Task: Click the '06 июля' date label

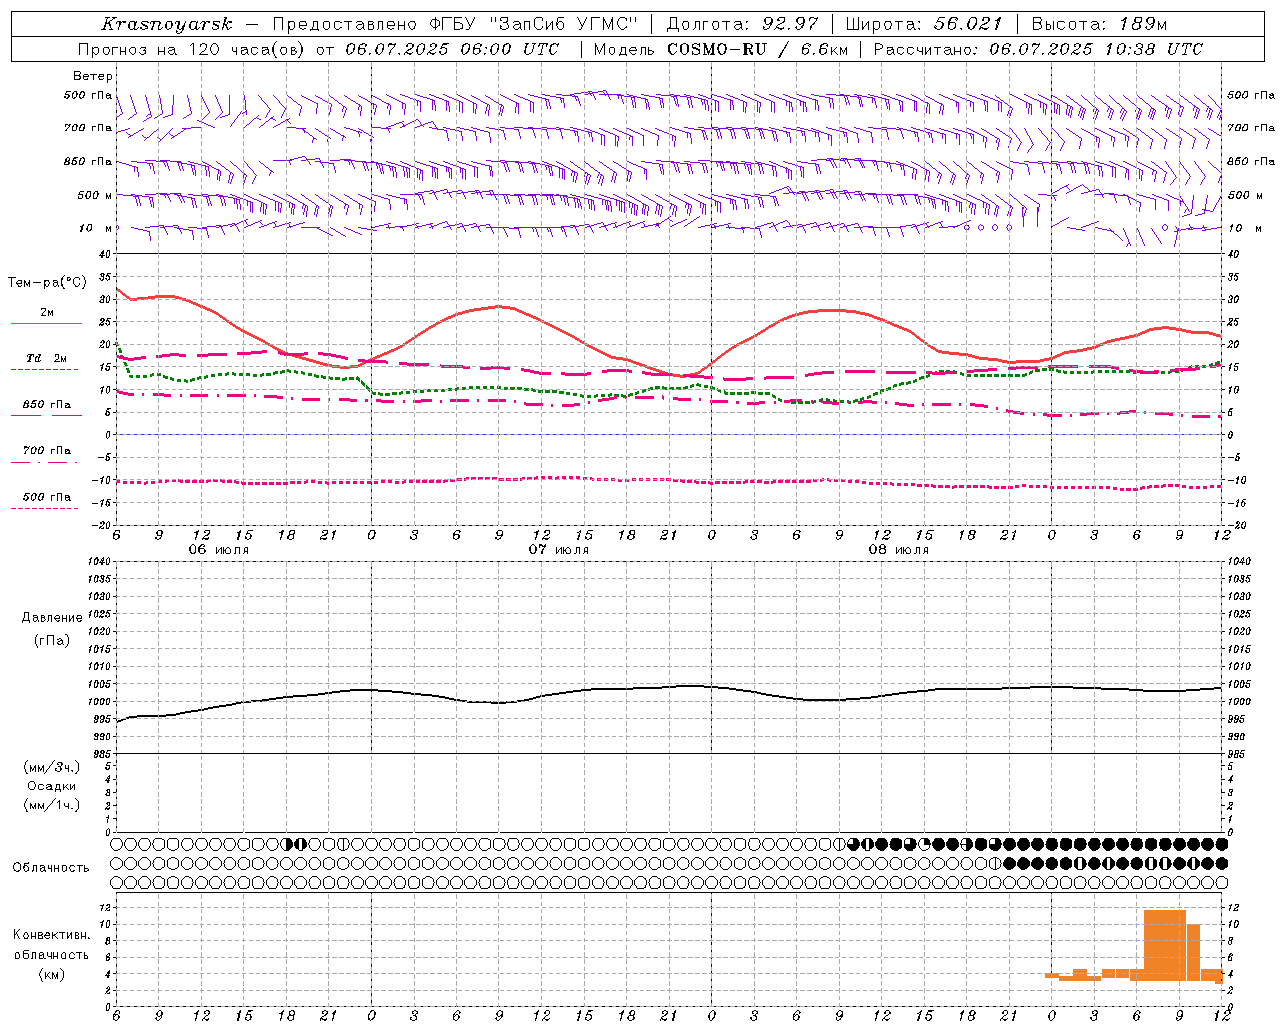Action: [219, 550]
